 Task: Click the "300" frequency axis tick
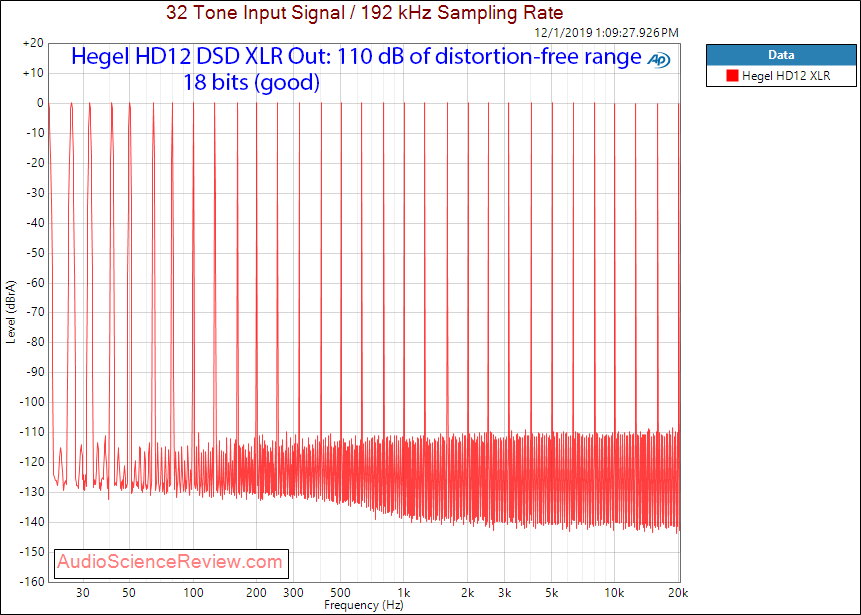[x=293, y=593]
